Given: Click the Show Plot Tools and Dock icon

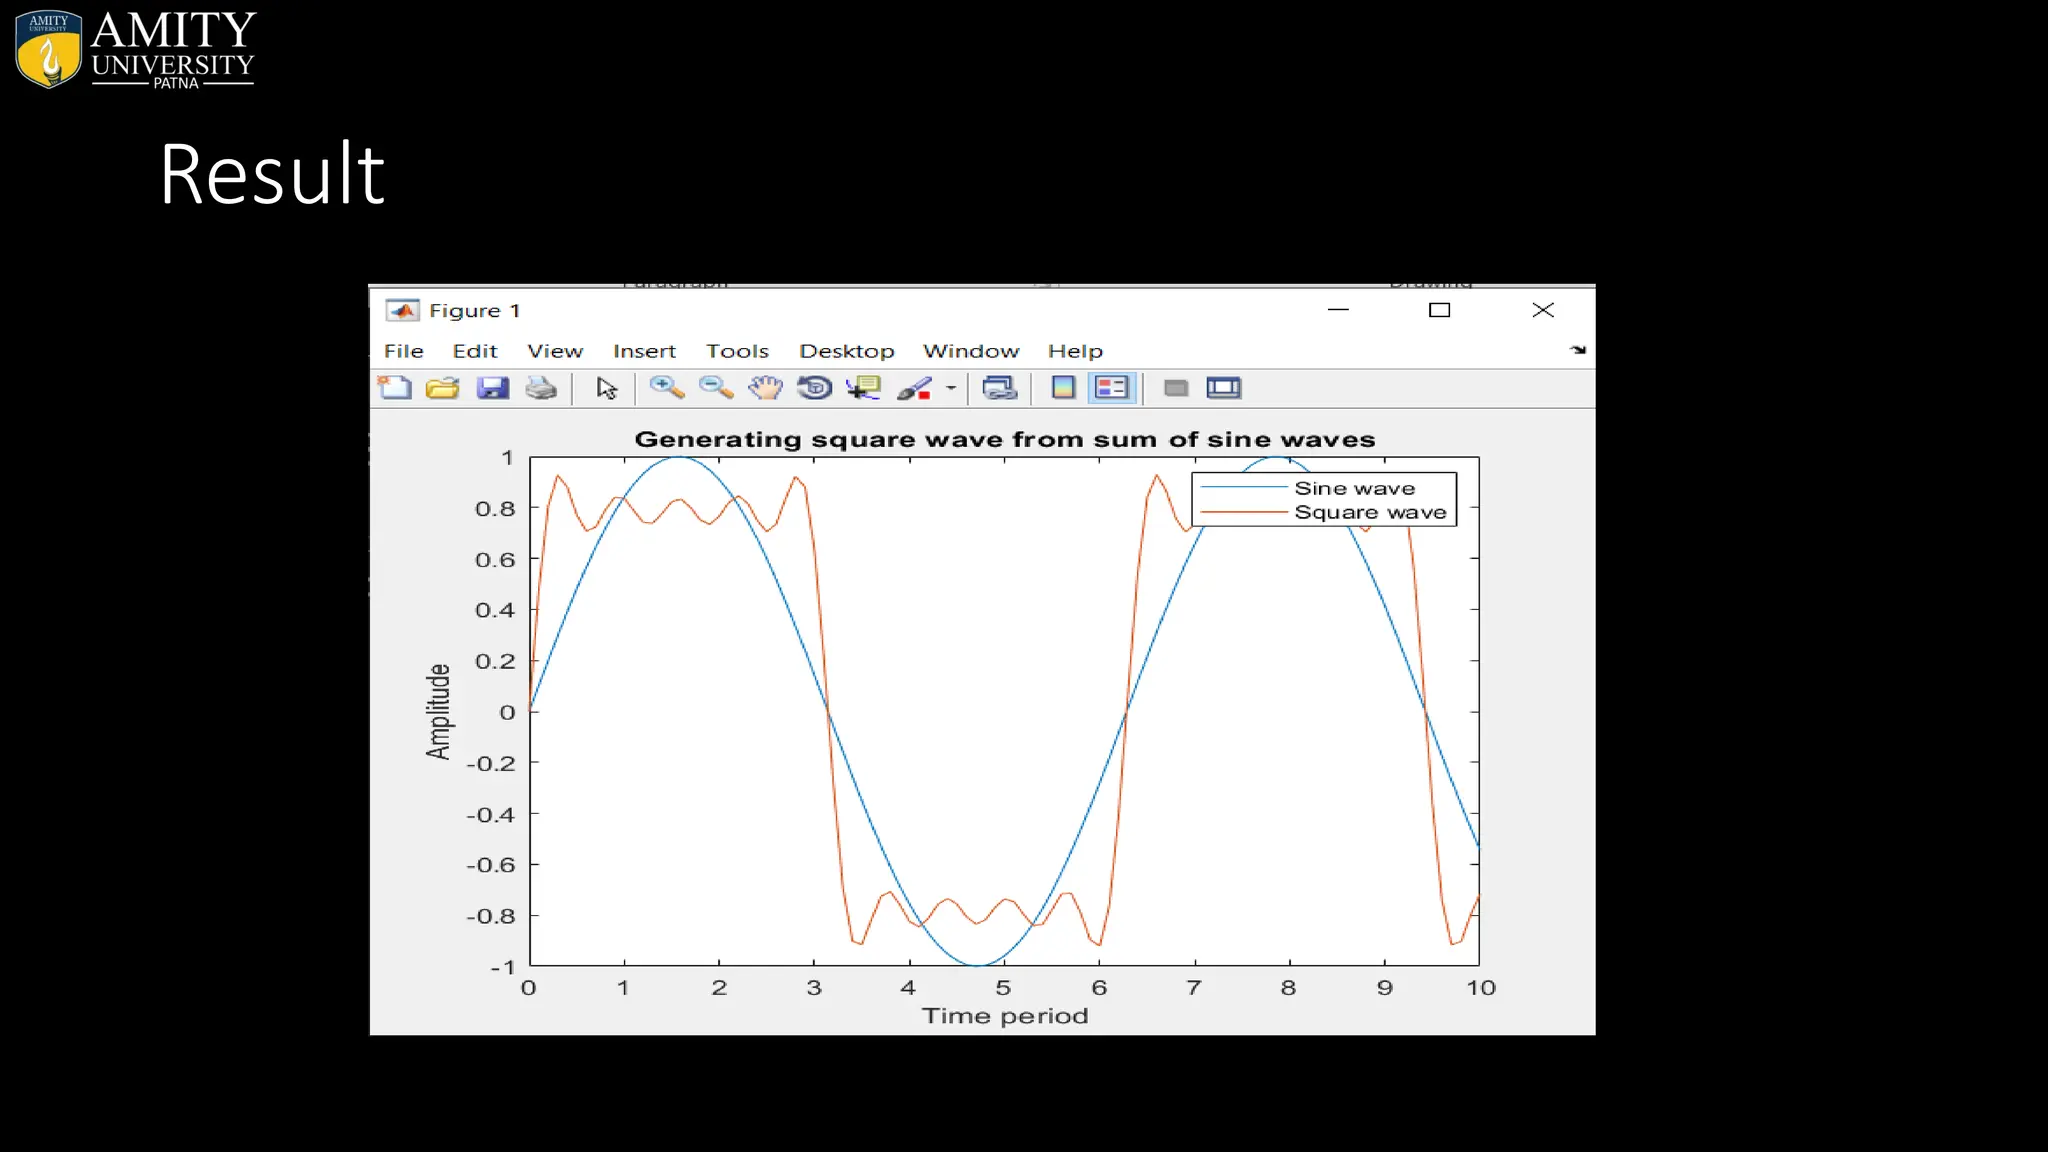Looking at the screenshot, I should pos(1224,388).
